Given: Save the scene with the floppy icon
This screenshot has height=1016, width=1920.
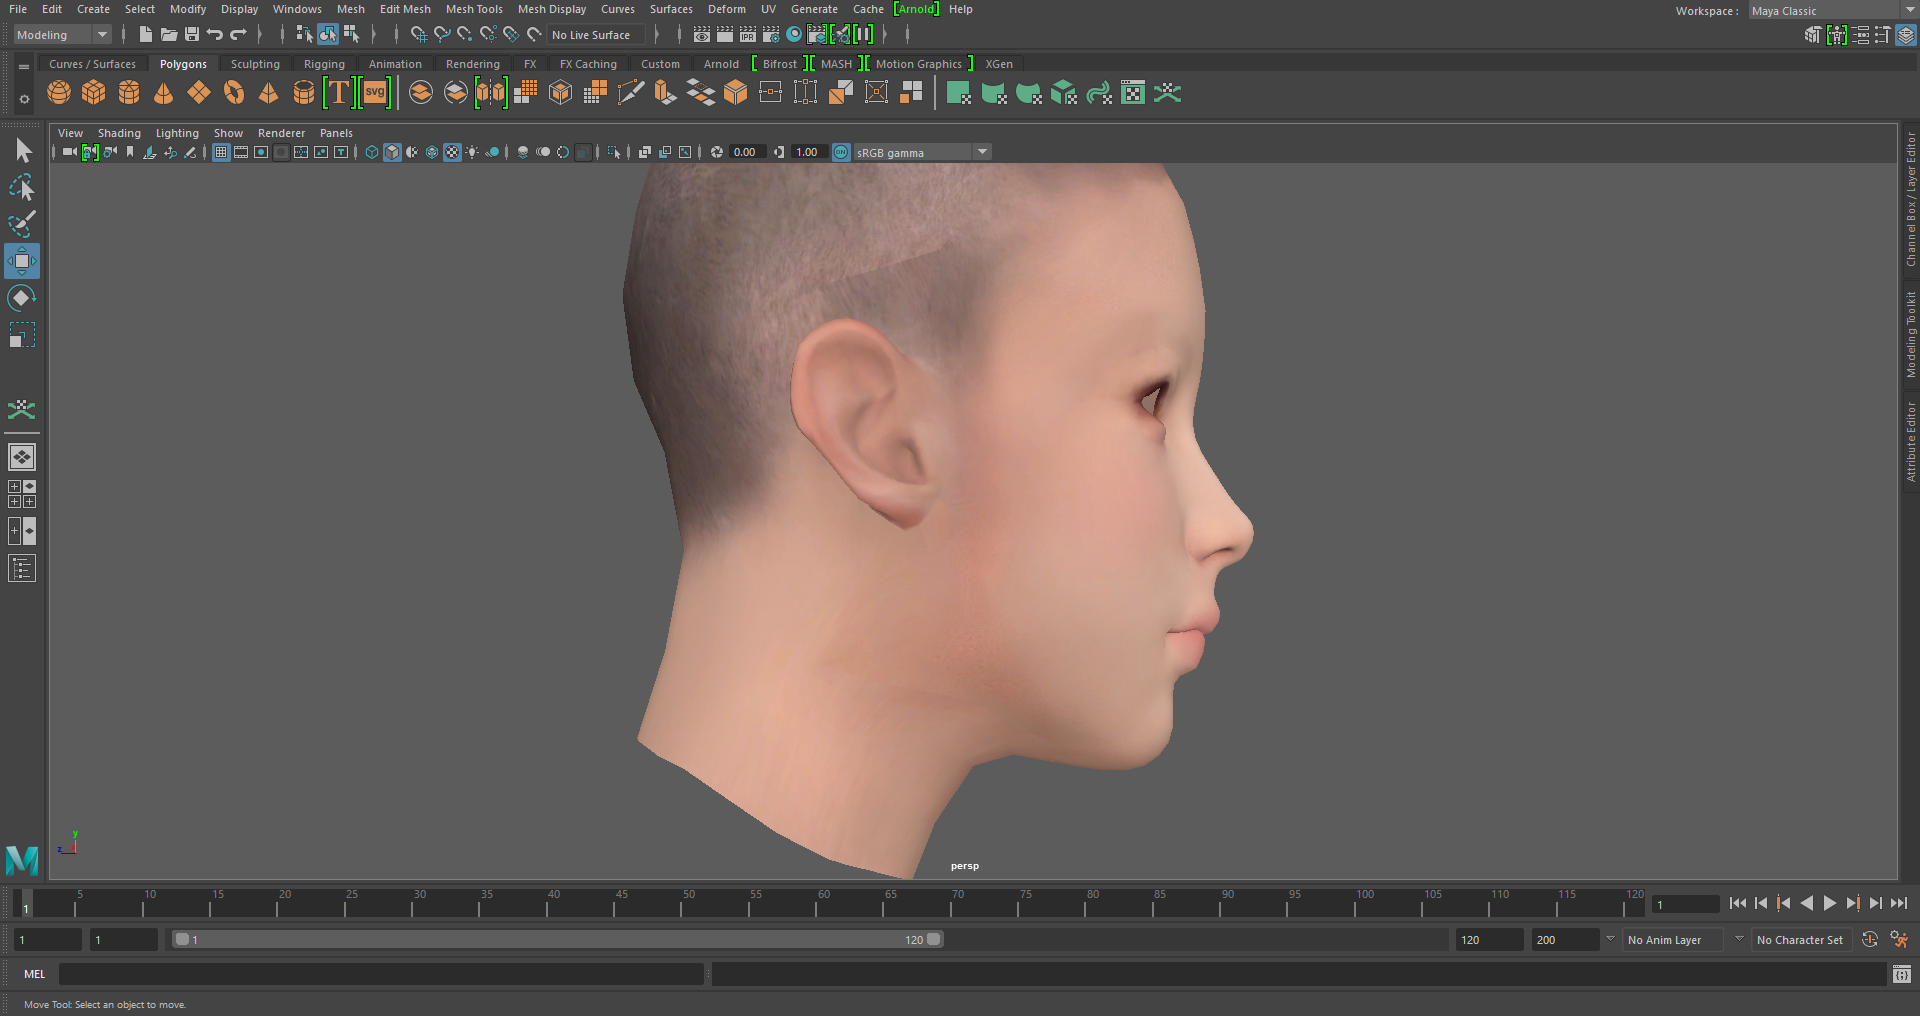Looking at the screenshot, I should click(x=192, y=34).
